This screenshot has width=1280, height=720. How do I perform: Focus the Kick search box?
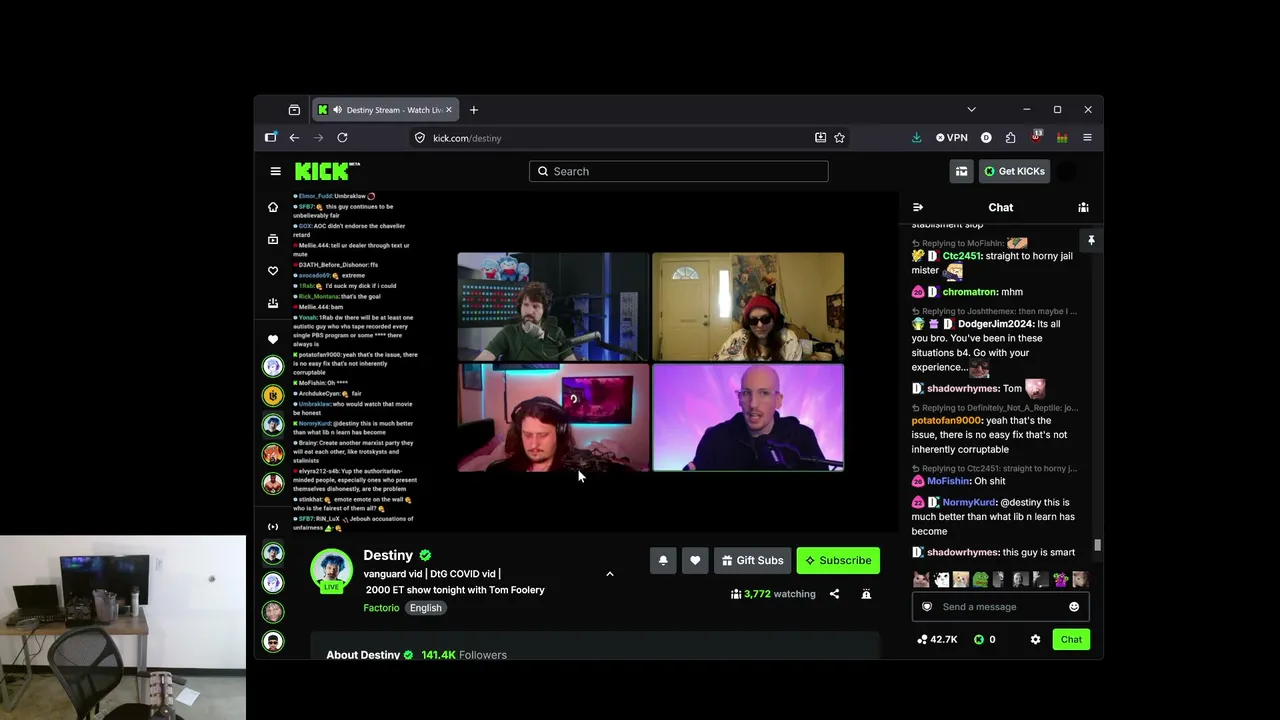679,171
